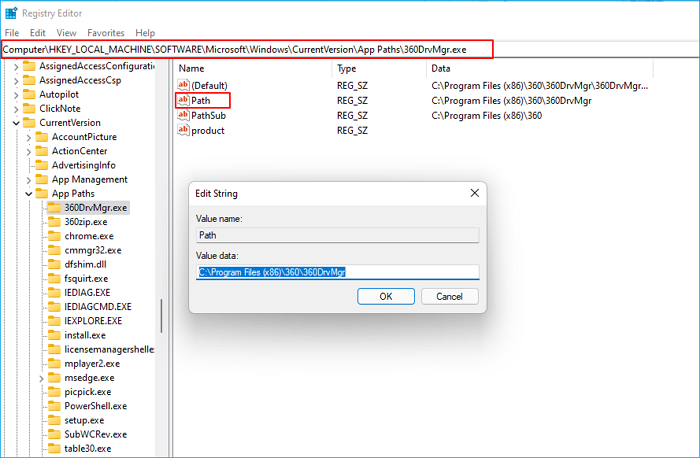Click the App Paths folder icon
This screenshot has height=458, width=700.
pyautogui.click(x=42, y=194)
